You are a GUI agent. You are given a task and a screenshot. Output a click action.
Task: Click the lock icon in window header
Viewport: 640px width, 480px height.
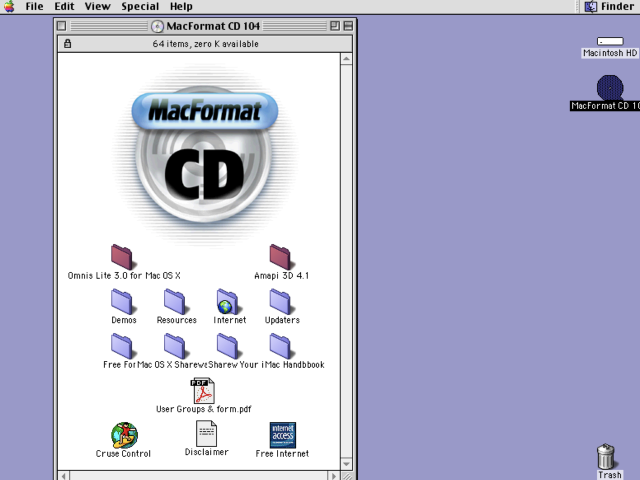68,44
